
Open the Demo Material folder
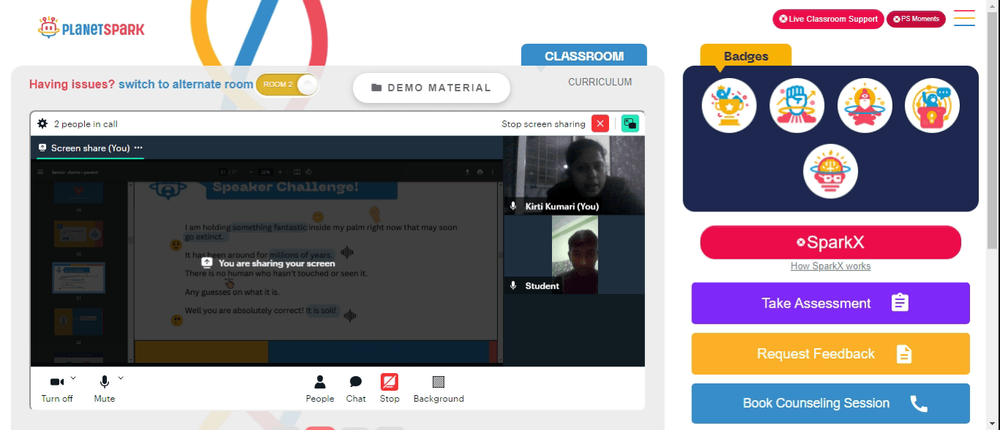coord(431,88)
